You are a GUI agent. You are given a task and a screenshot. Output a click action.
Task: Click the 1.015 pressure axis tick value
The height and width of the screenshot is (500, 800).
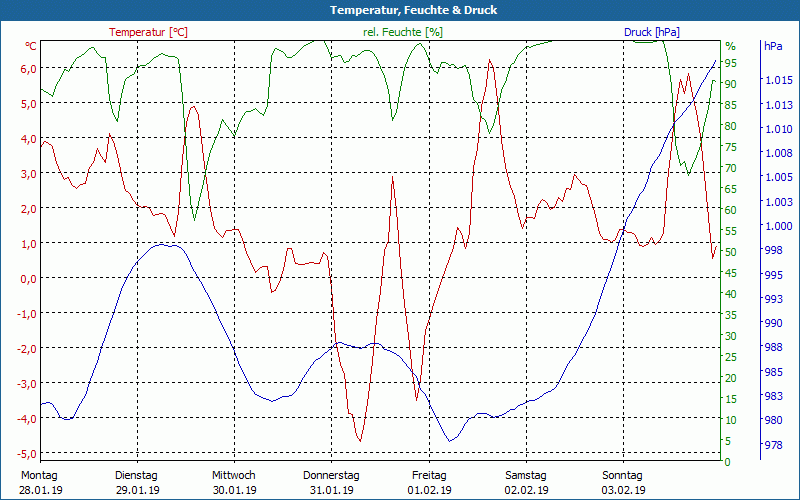(x=778, y=80)
